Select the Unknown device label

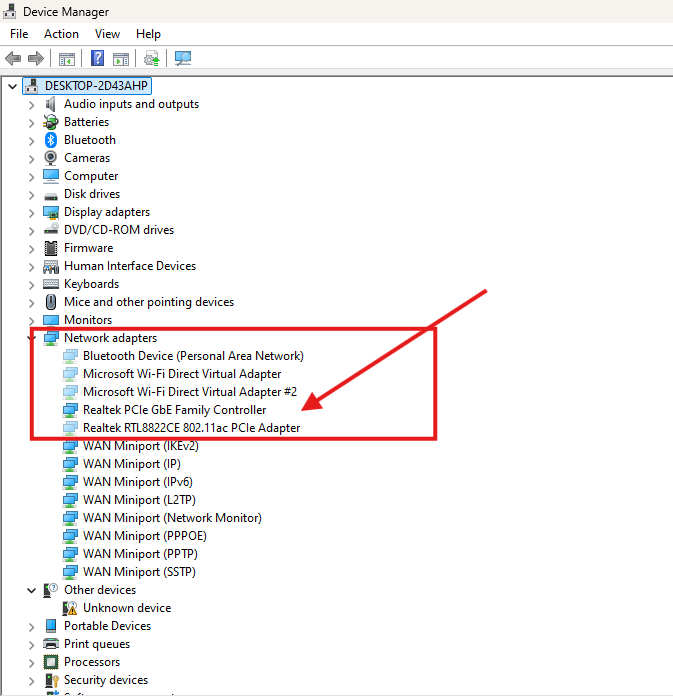(x=127, y=608)
